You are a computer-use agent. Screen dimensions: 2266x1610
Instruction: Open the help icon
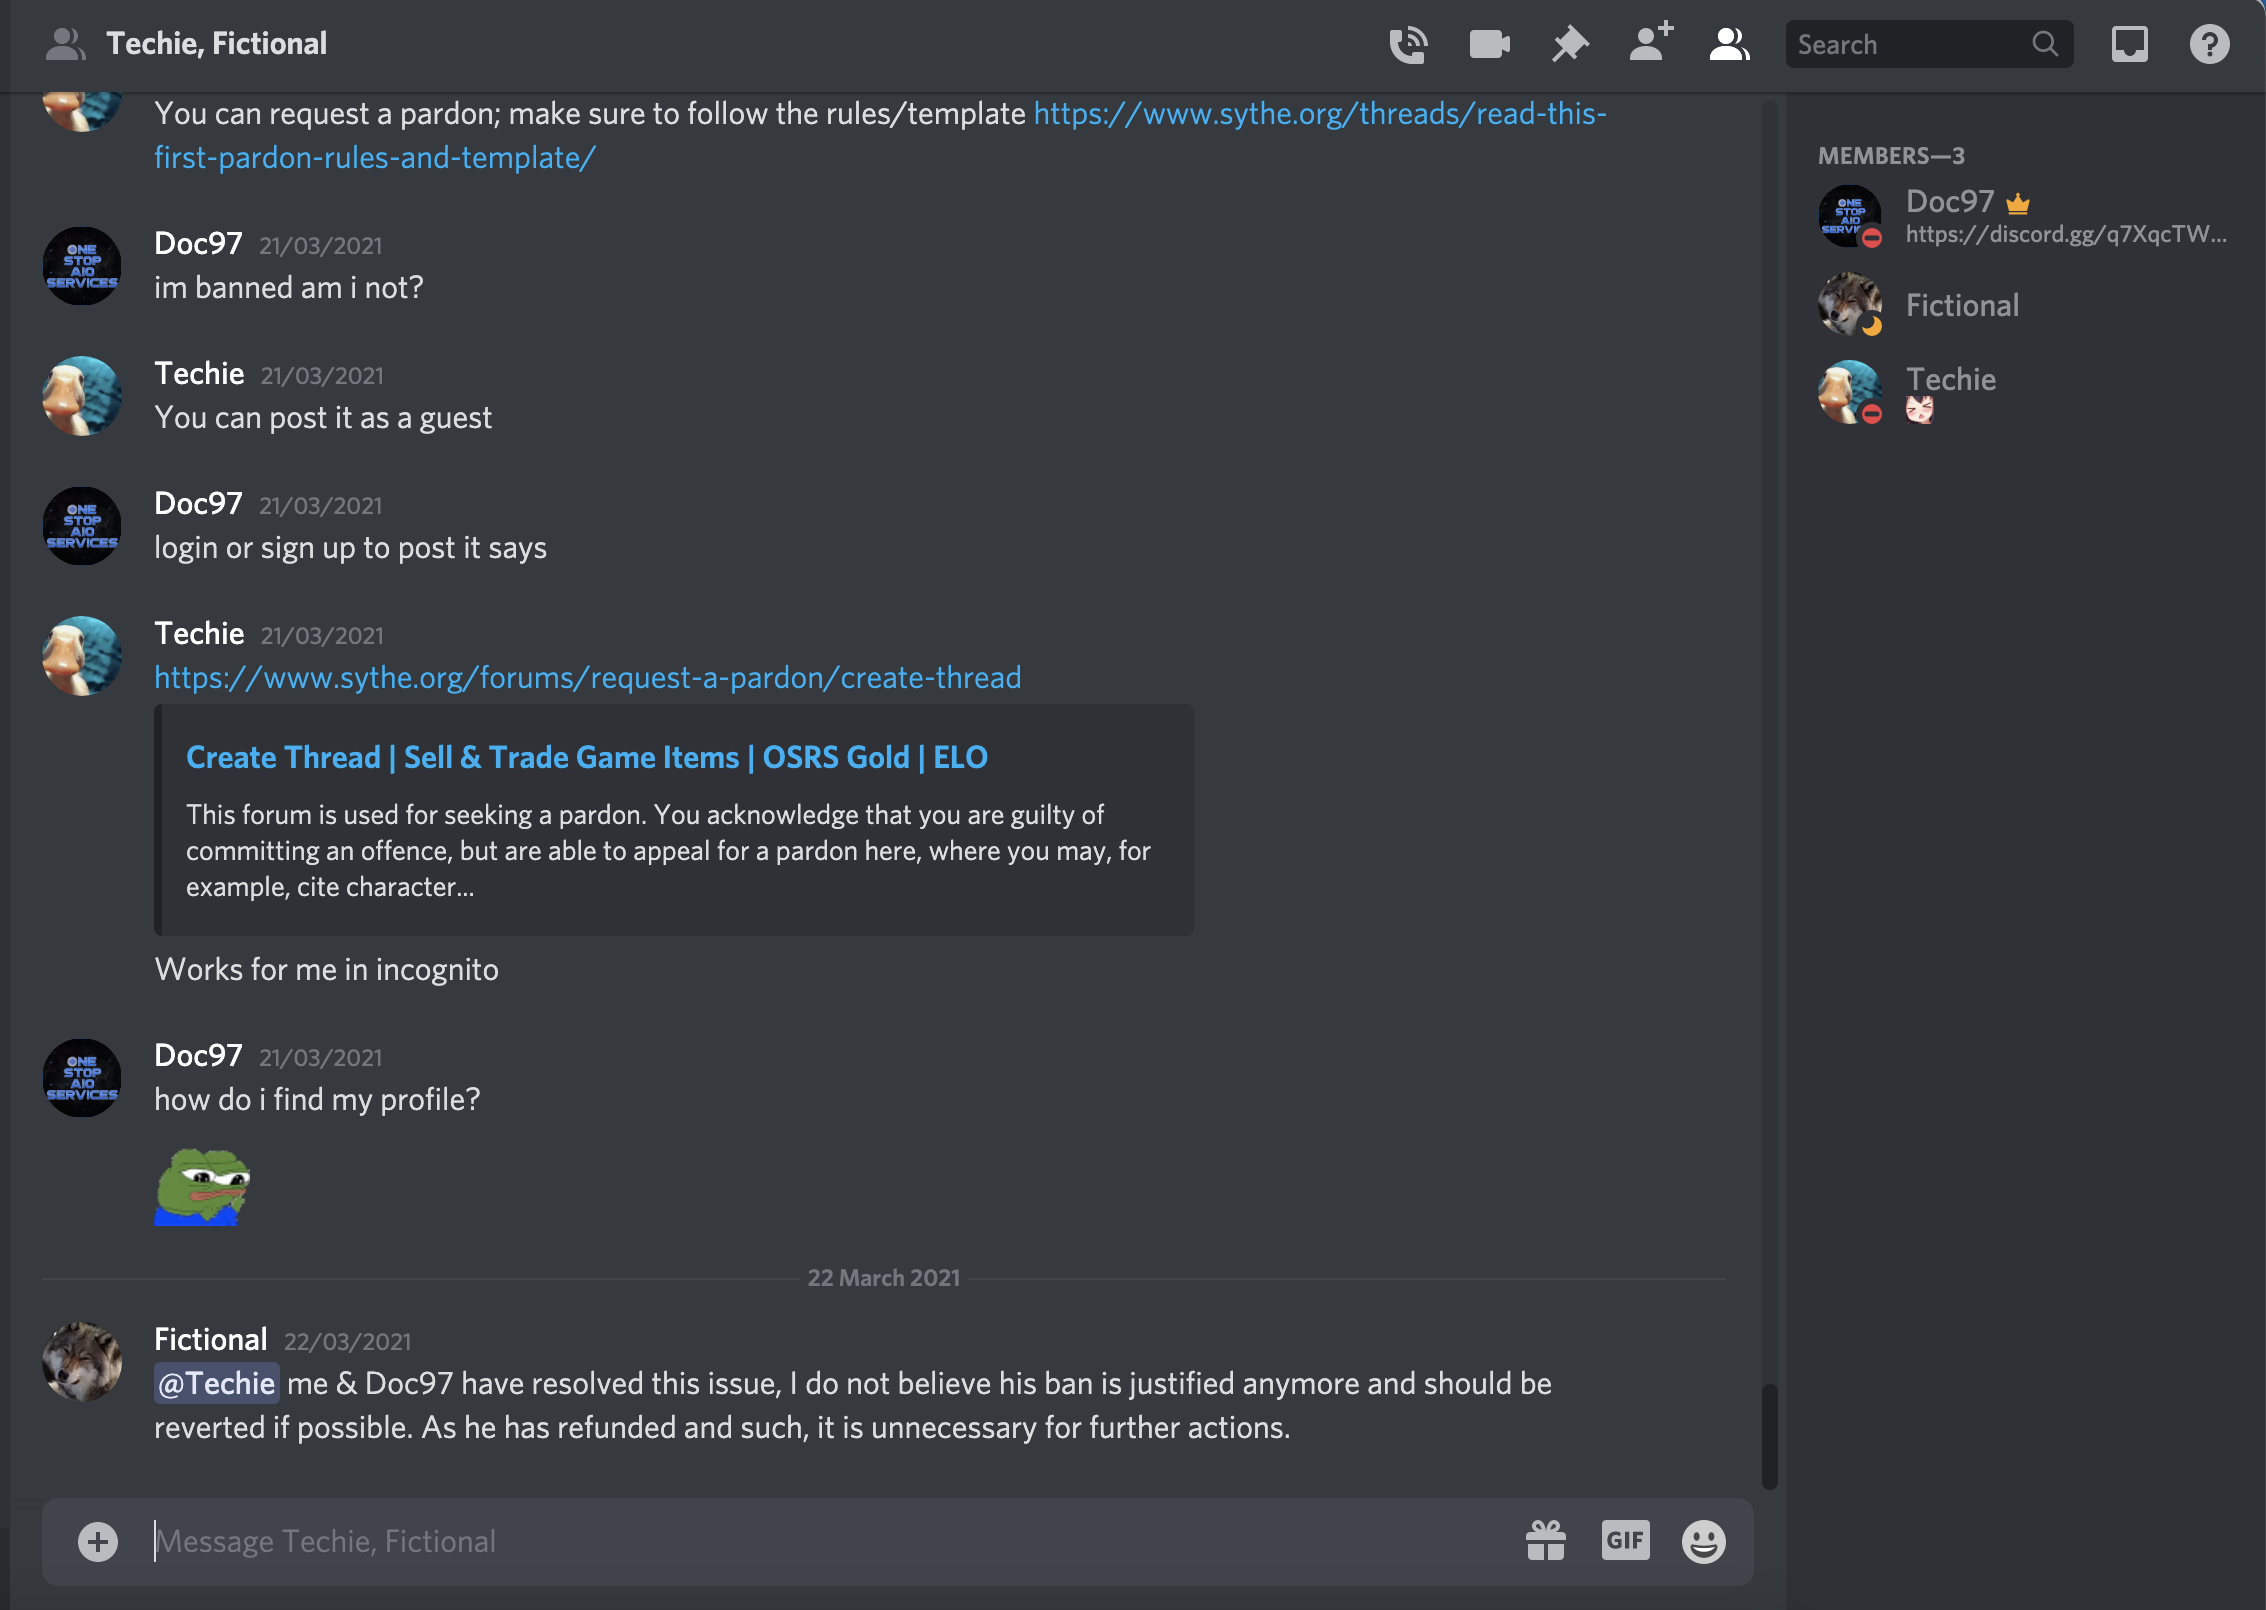[2209, 45]
